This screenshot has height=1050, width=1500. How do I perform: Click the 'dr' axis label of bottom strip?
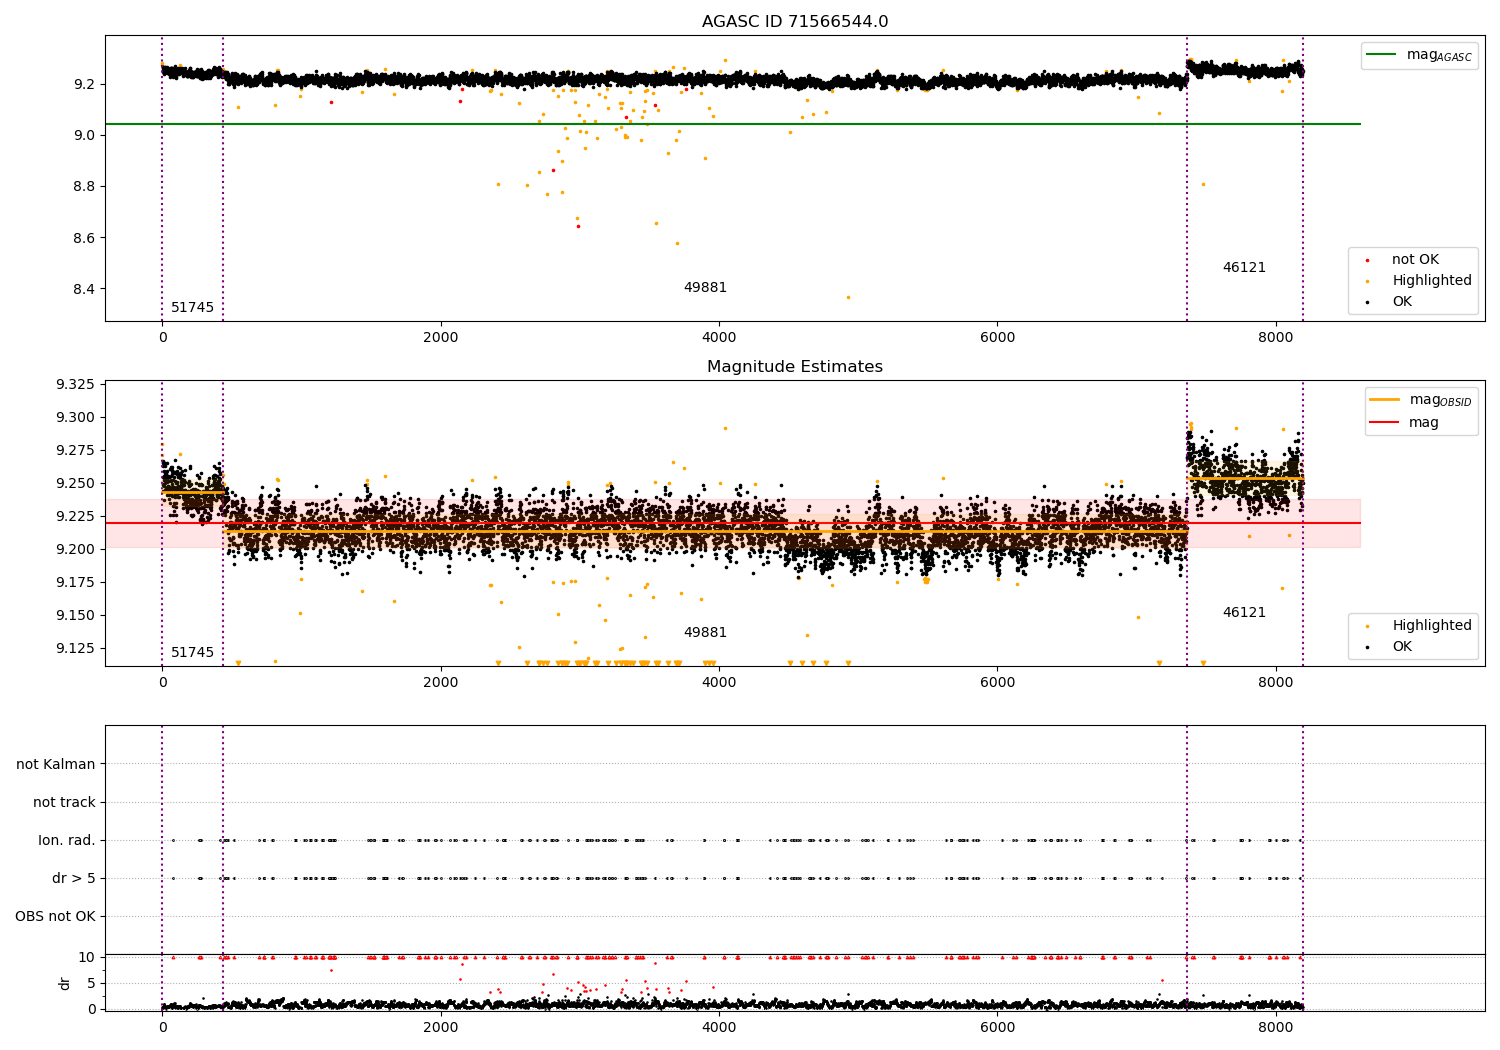click(65, 983)
